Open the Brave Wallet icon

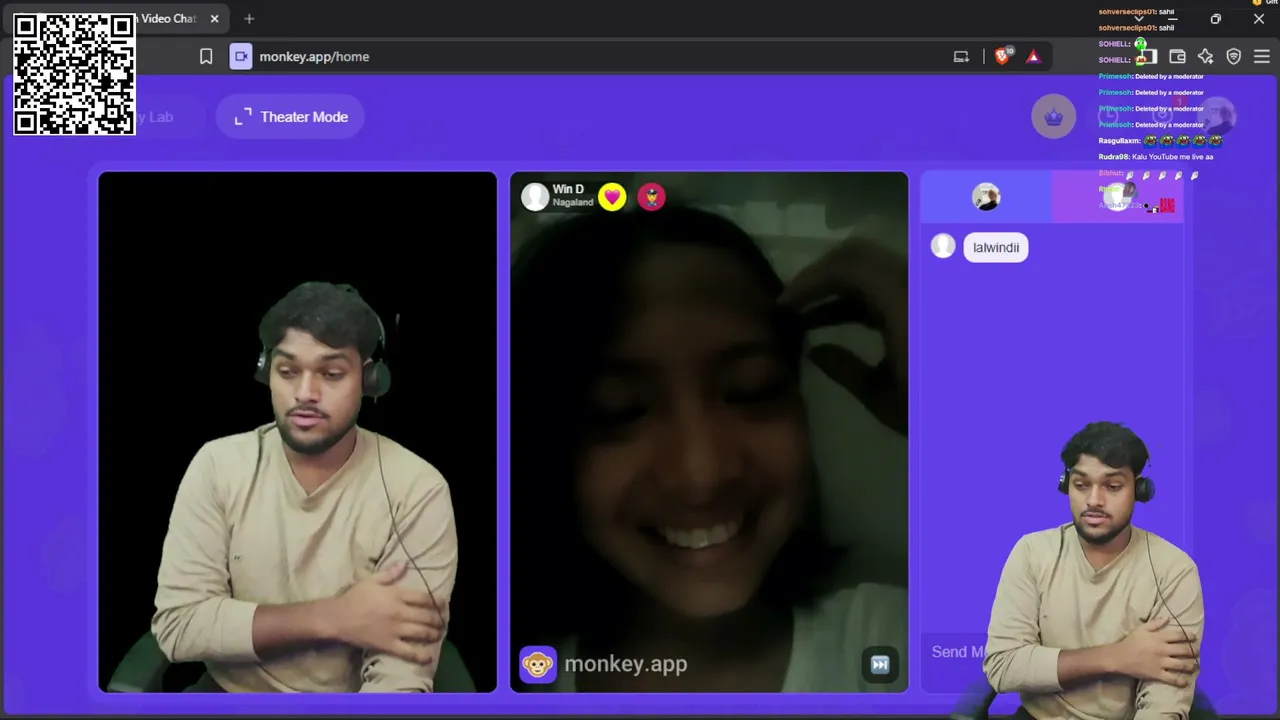tap(1177, 57)
